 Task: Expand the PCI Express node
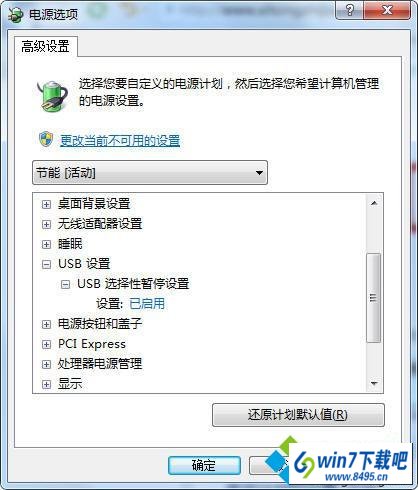(46, 344)
